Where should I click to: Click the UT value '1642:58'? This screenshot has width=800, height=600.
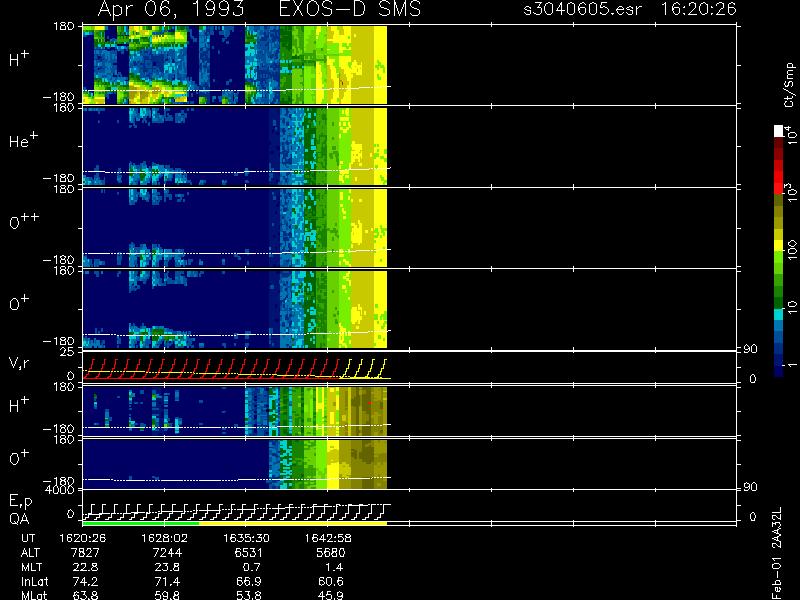(328, 538)
